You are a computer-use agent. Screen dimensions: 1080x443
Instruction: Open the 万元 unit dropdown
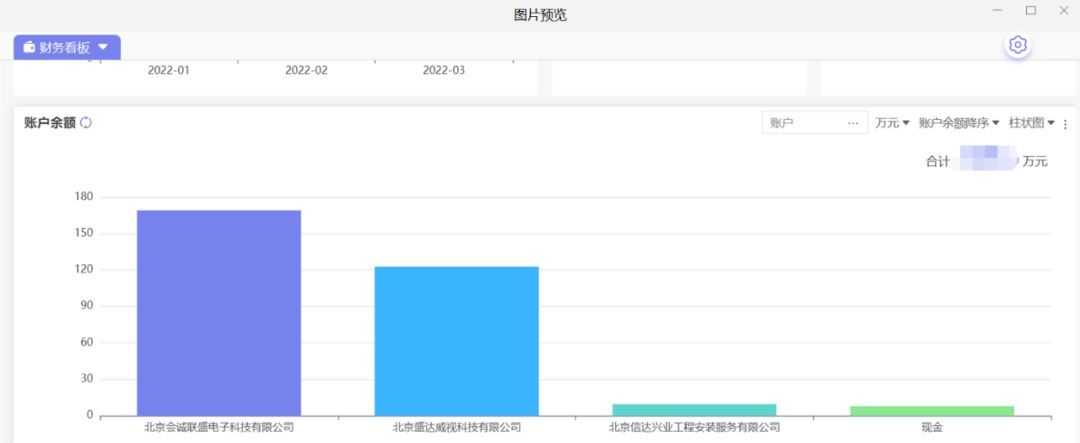(x=892, y=123)
